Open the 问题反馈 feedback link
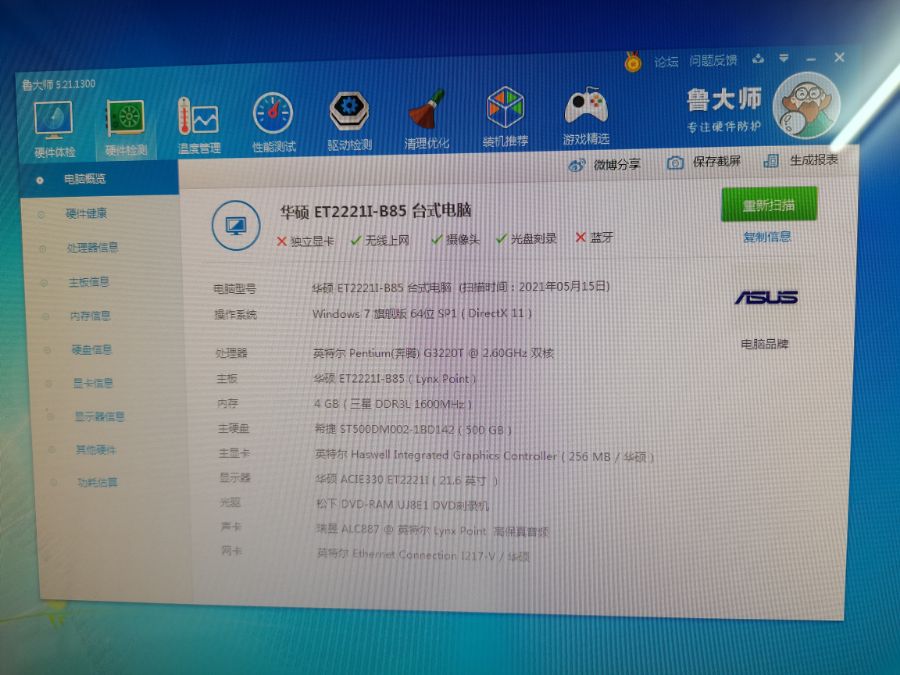This screenshot has width=900, height=675. pyautogui.click(x=713, y=60)
